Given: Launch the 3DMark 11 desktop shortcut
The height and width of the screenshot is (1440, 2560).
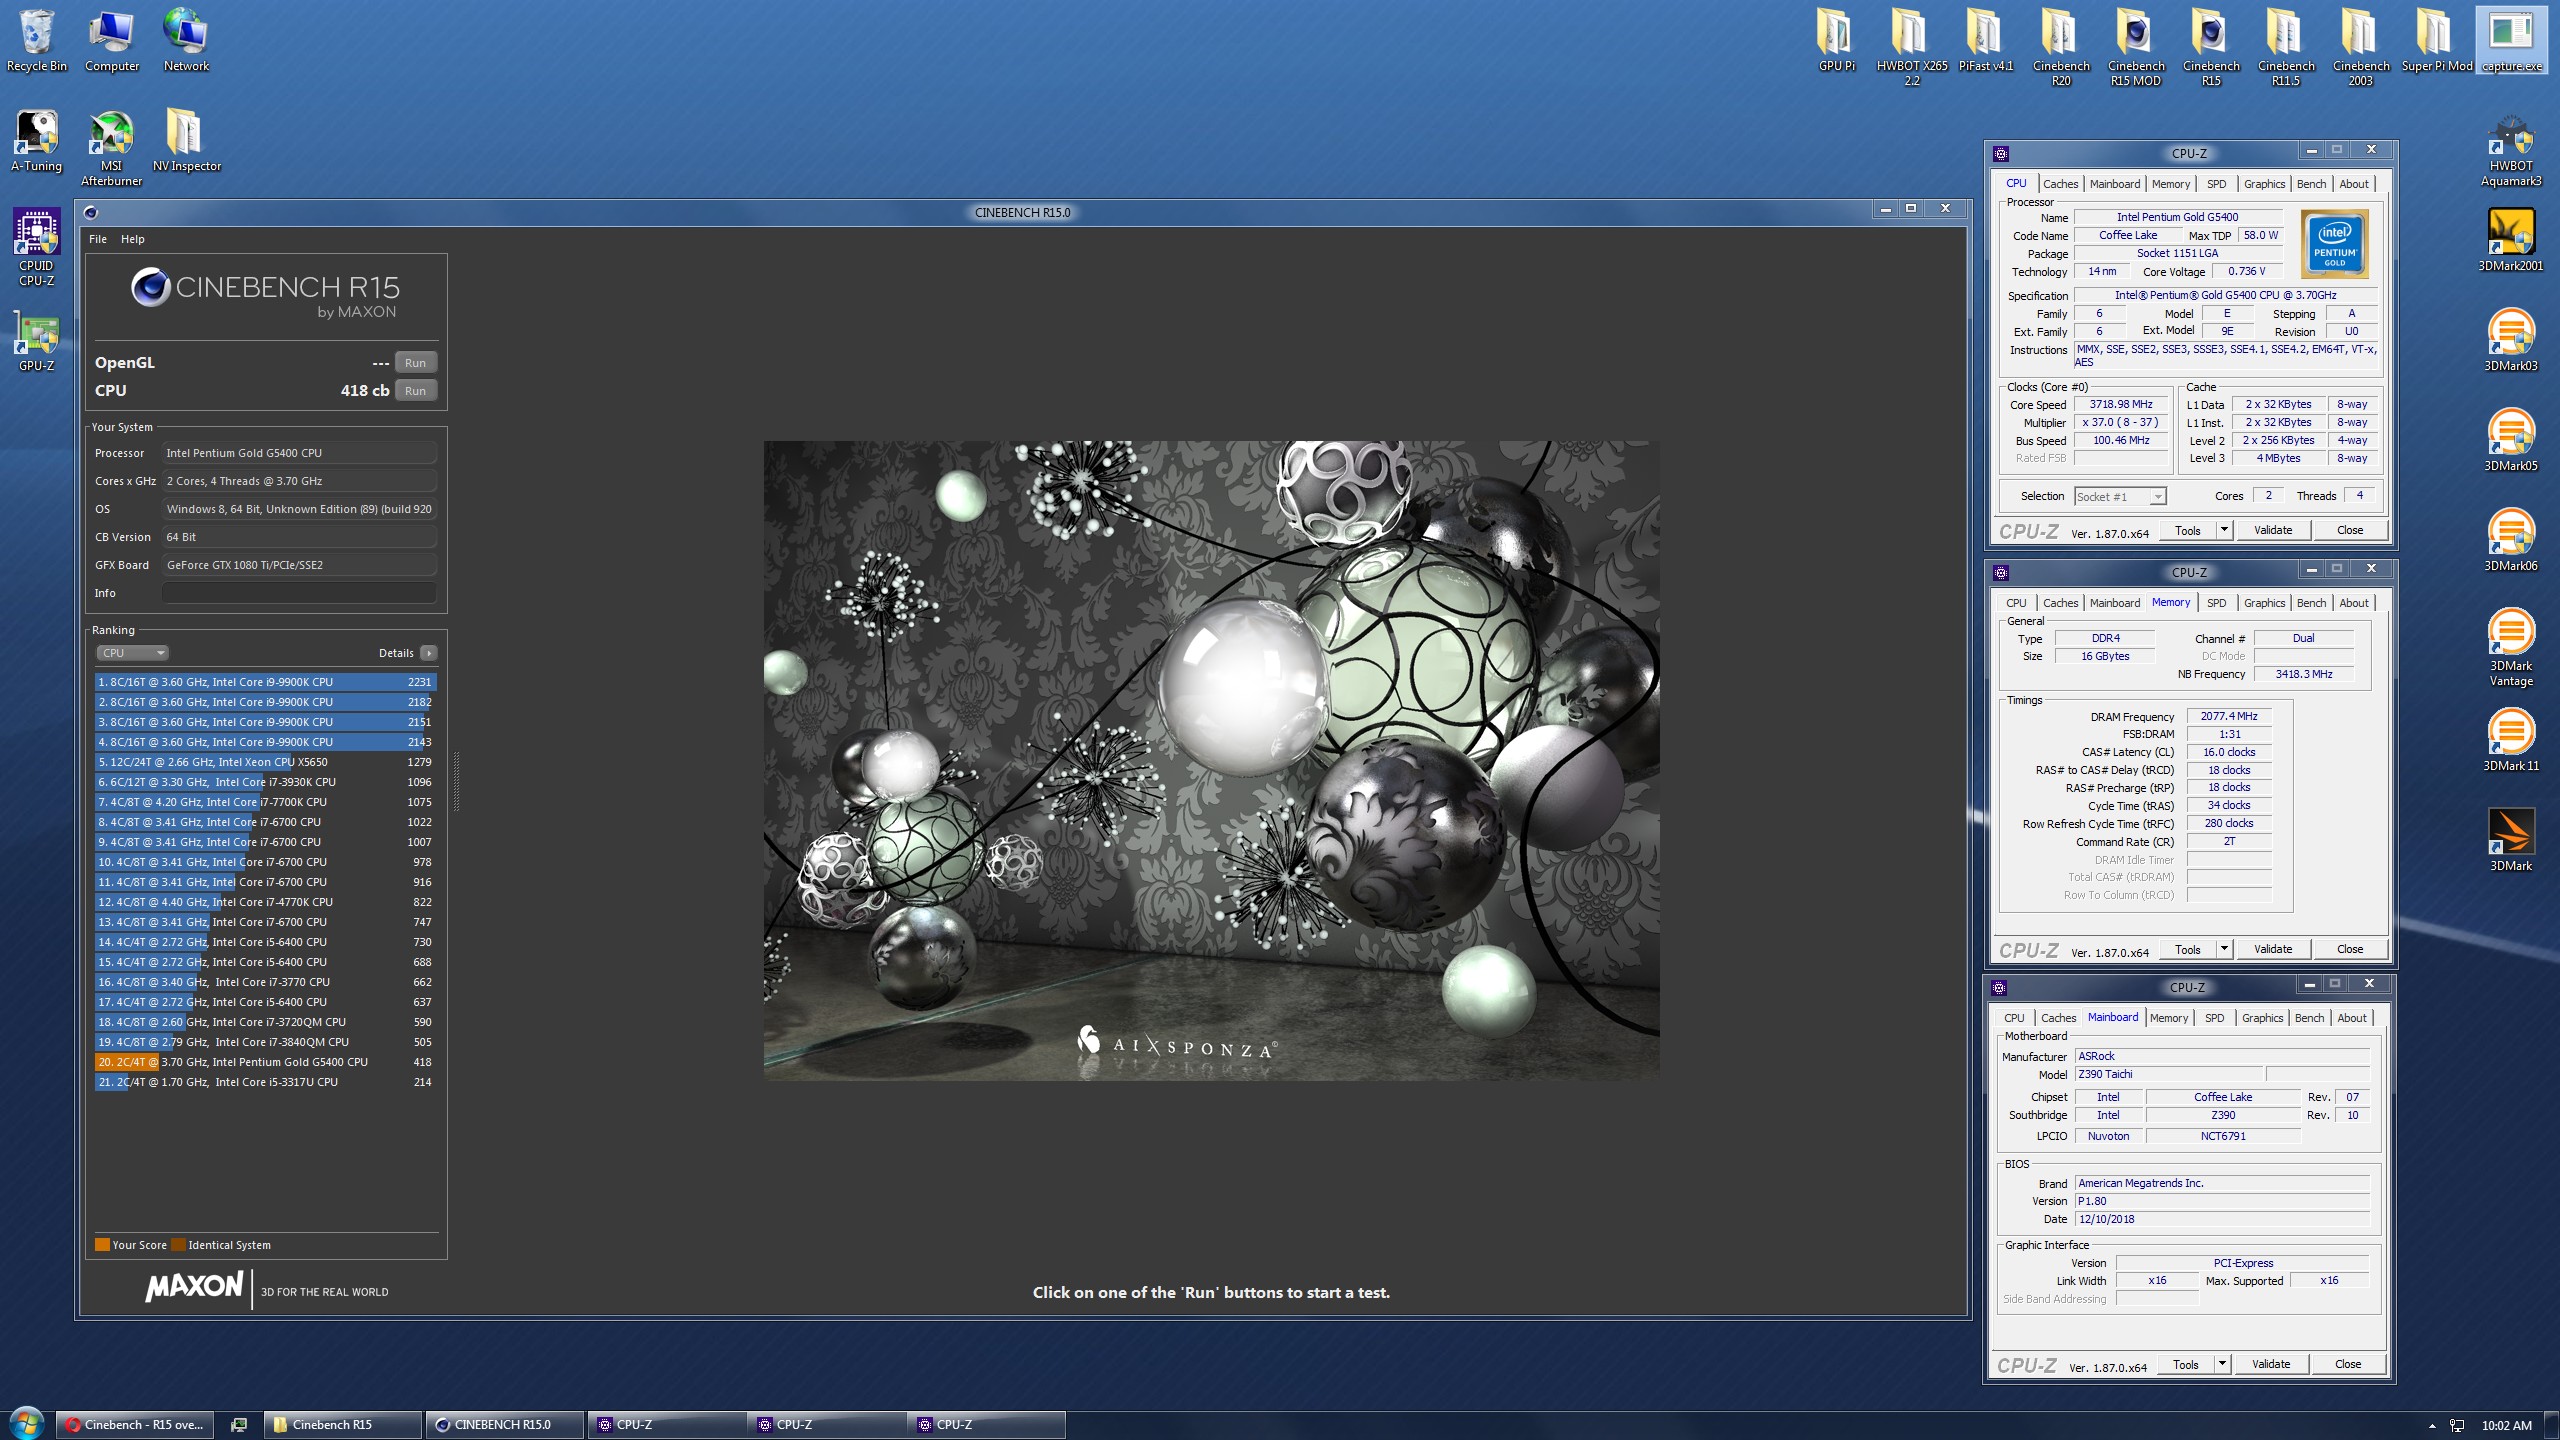Looking at the screenshot, I should (x=2510, y=740).
